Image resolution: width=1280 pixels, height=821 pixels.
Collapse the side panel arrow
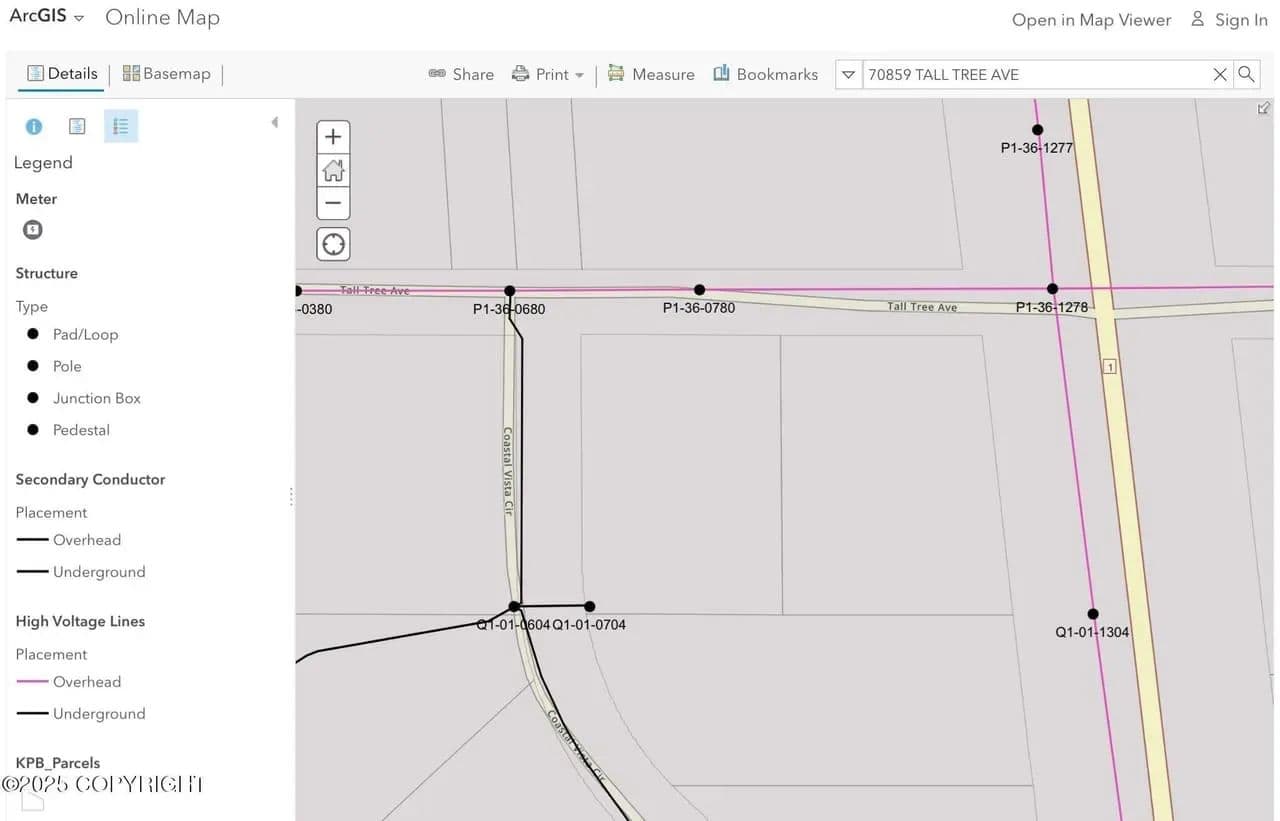[x=274, y=123]
